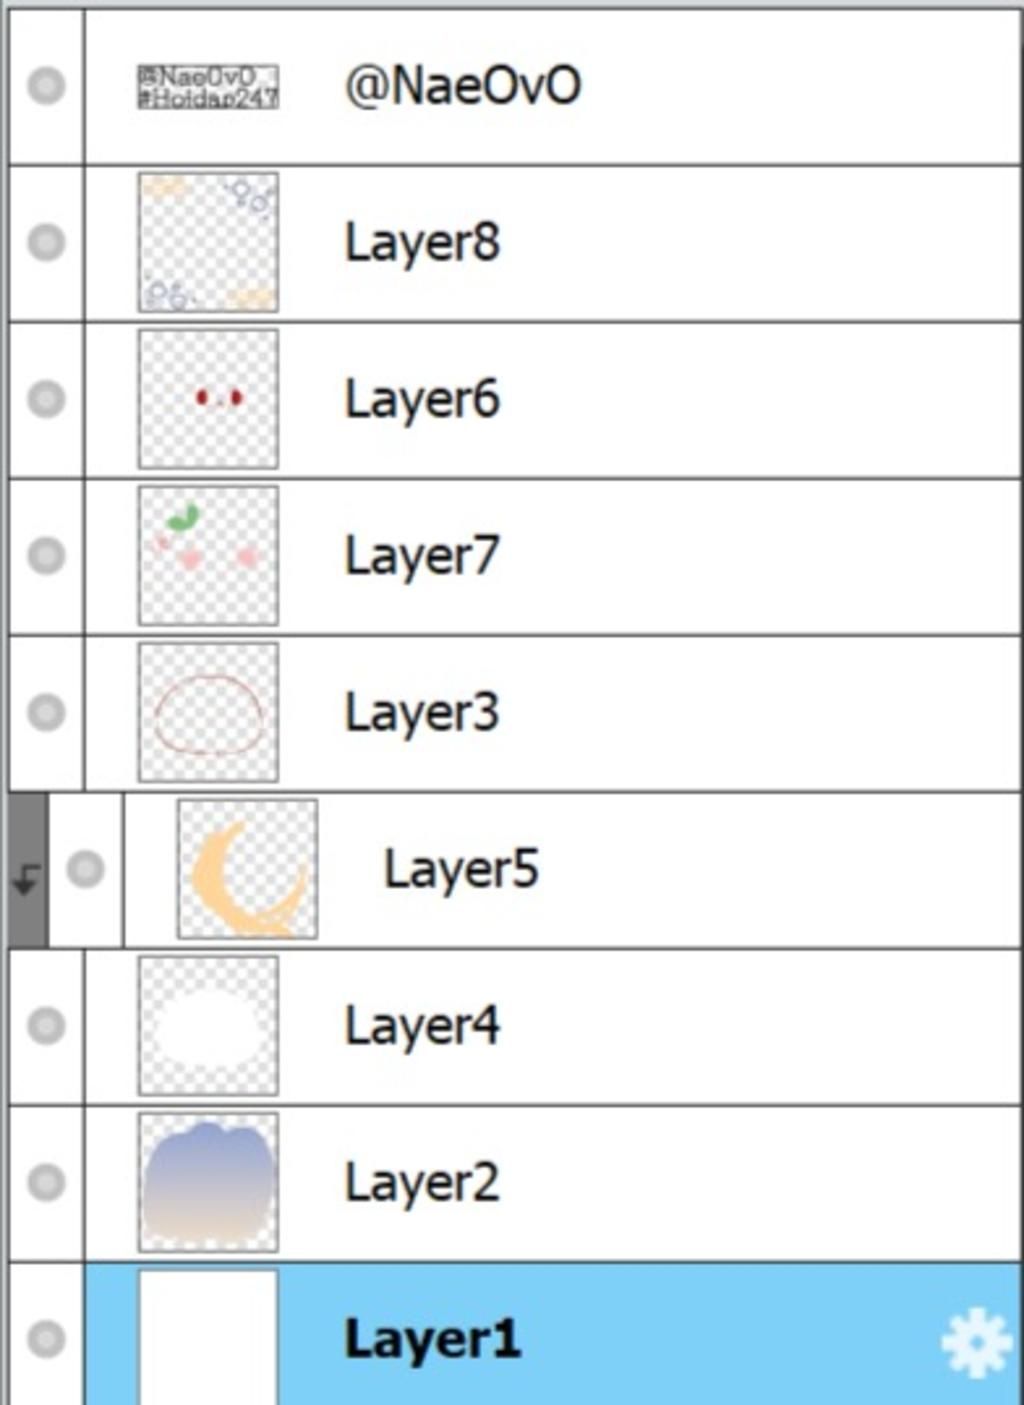This screenshot has height=1405, width=1024.
Task: Select Layer3 in the layer list
Action: 422,713
